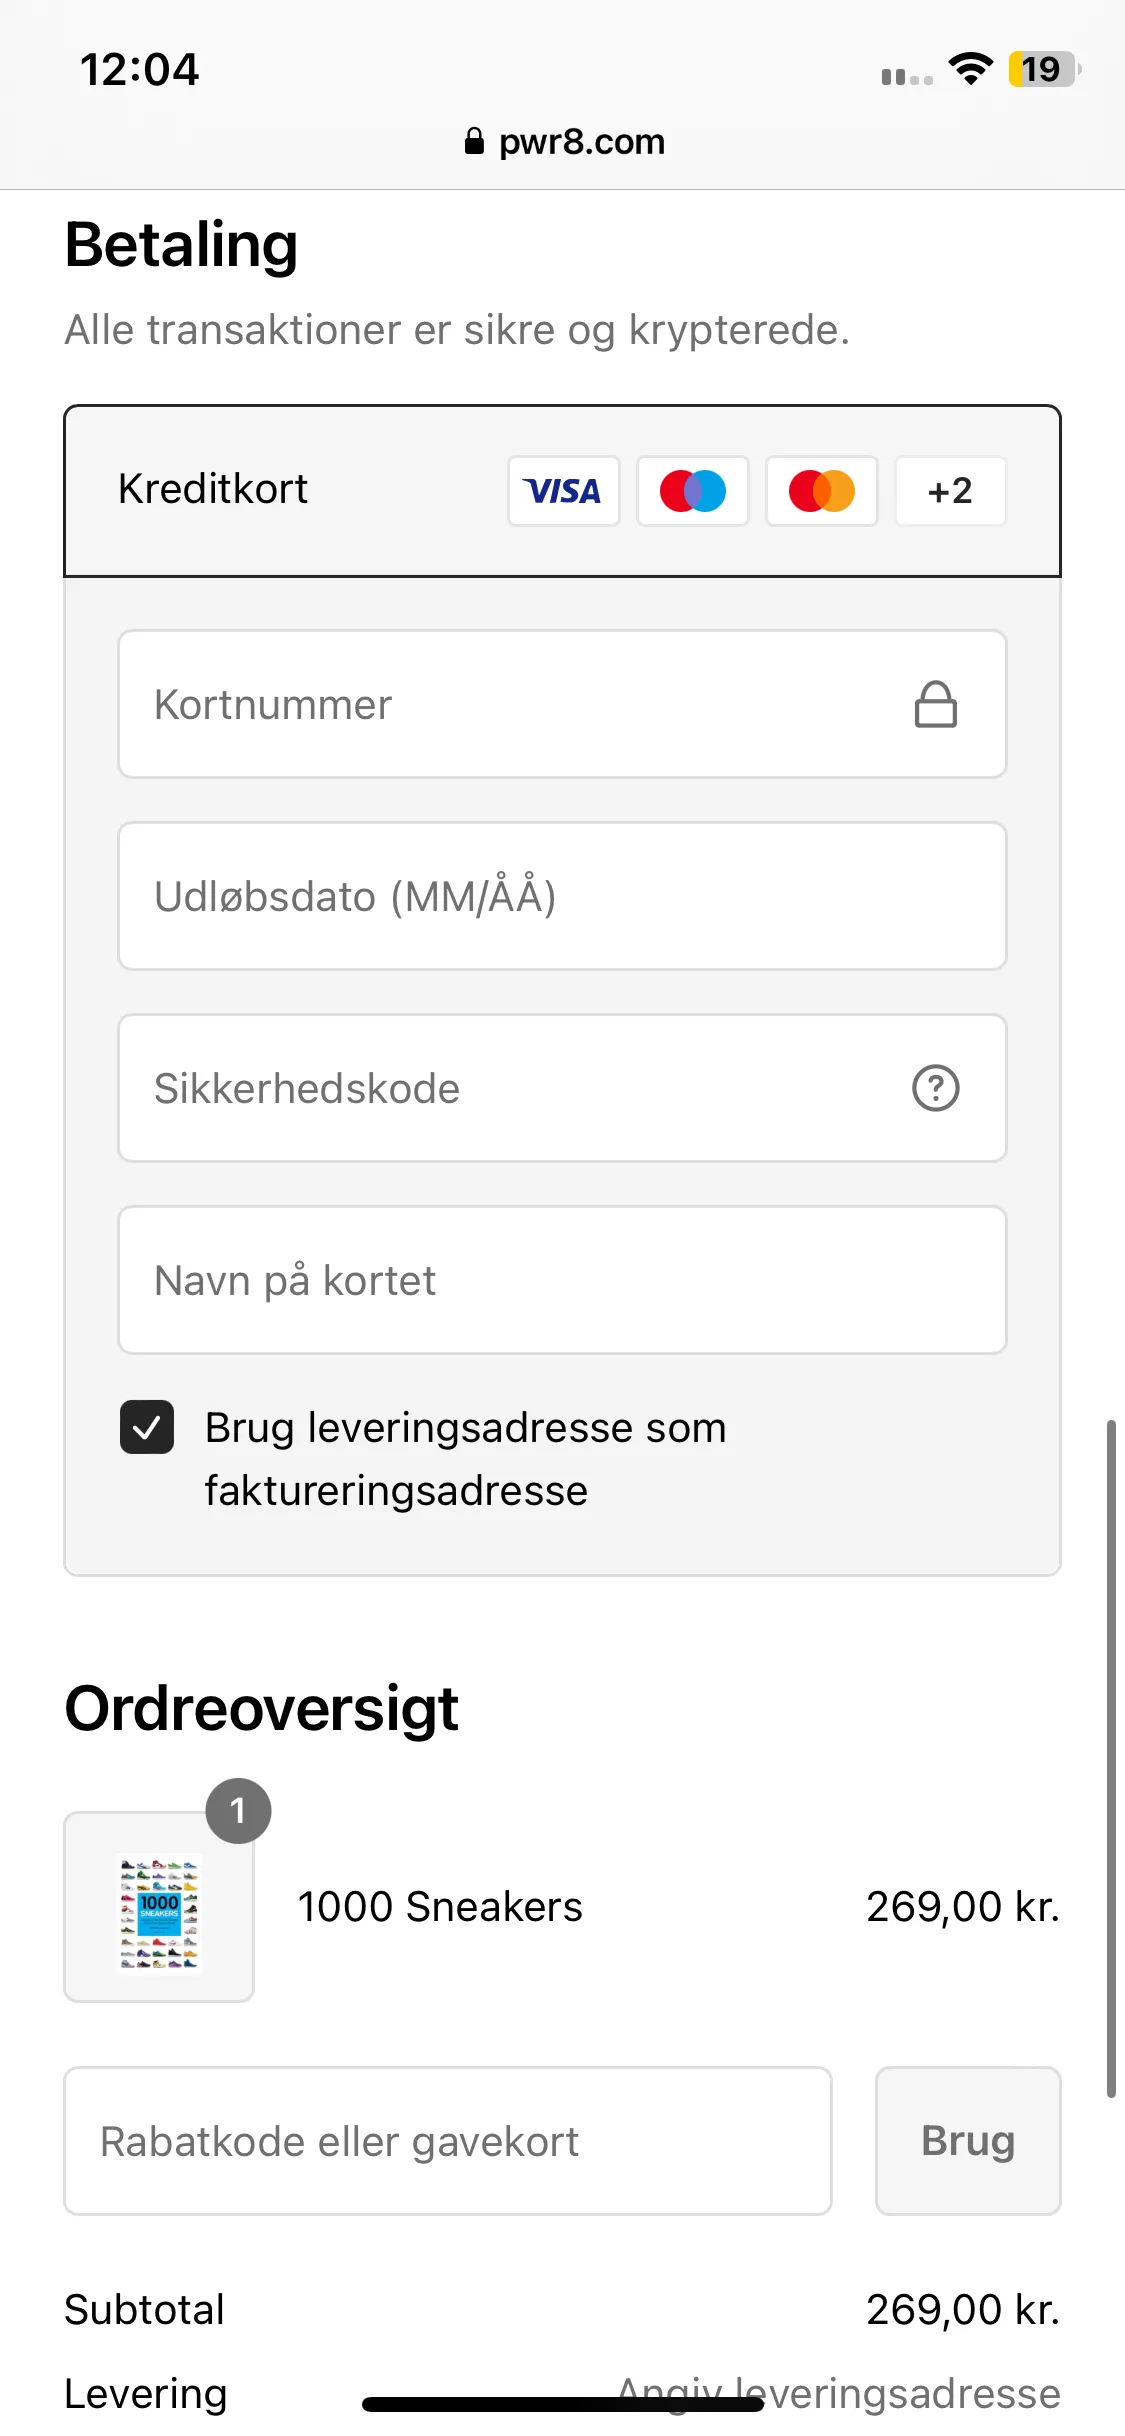This screenshot has width=1125, height=2436.
Task: Tap the Wi-Fi status icon
Action: click(970, 69)
